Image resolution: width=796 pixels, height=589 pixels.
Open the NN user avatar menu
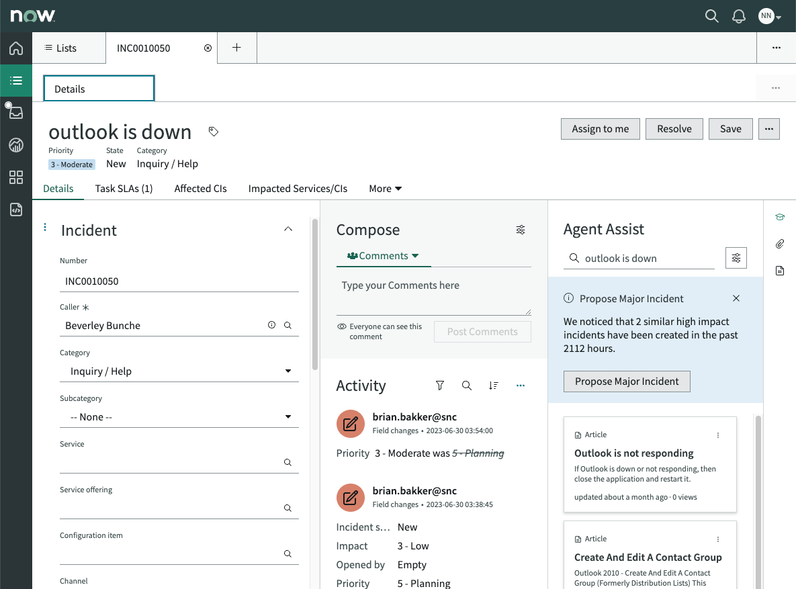[x=769, y=16]
